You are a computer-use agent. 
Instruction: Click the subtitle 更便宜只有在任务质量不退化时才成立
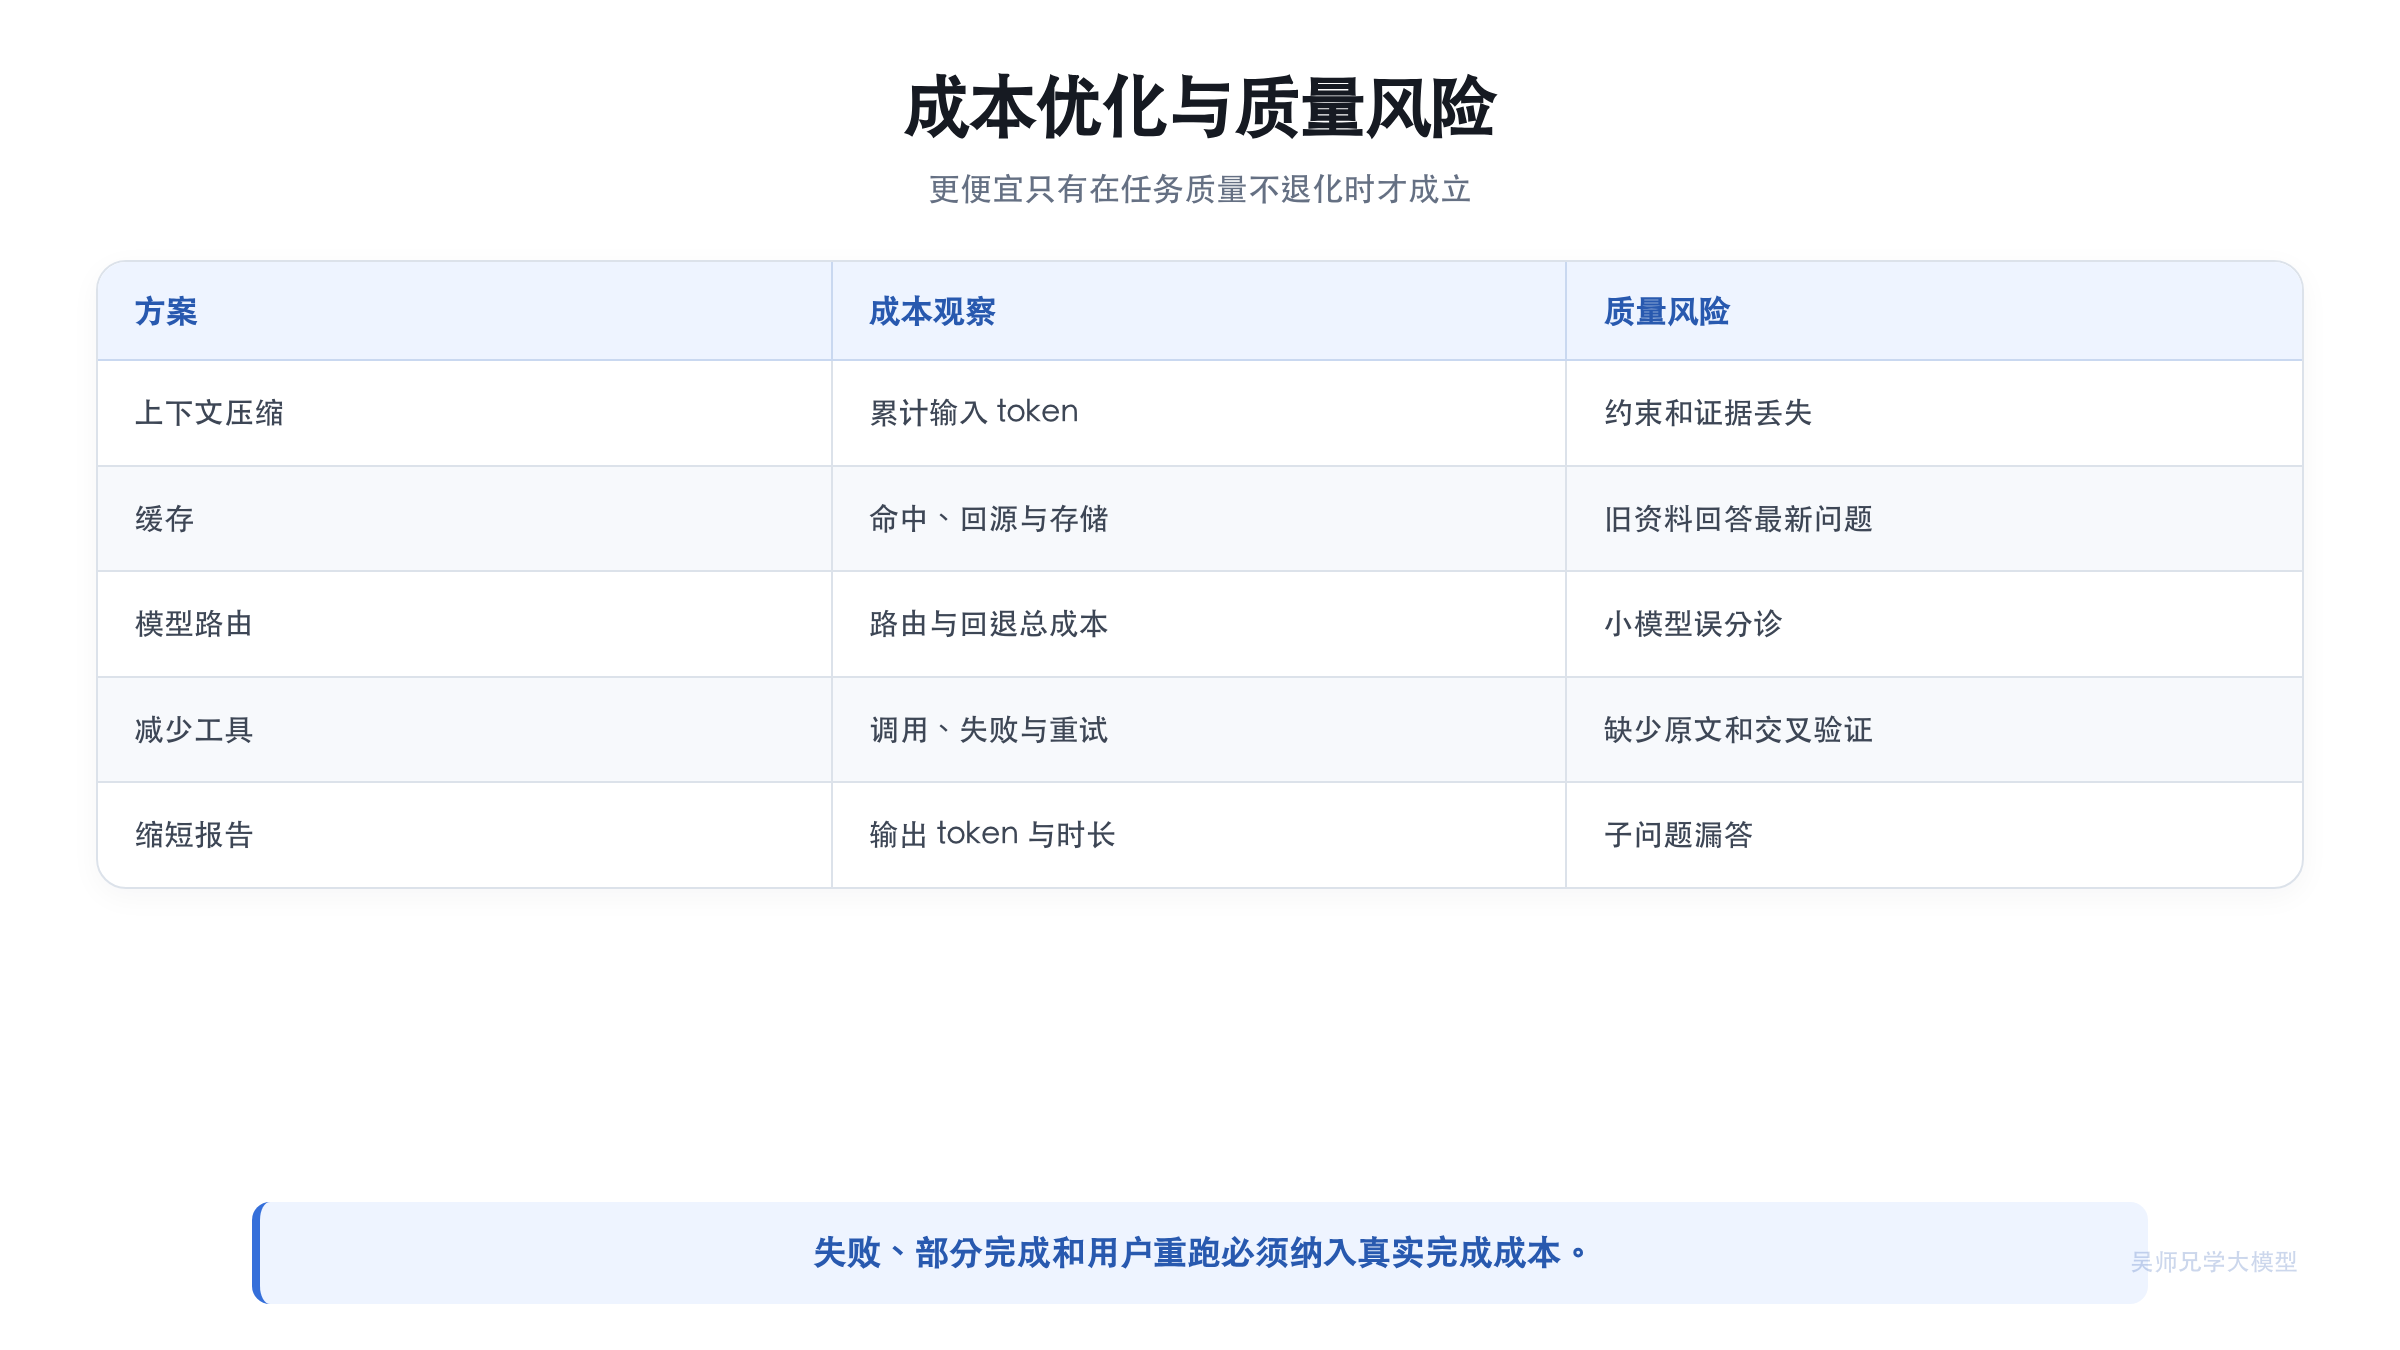pyautogui.click(x=1200, y=189)
